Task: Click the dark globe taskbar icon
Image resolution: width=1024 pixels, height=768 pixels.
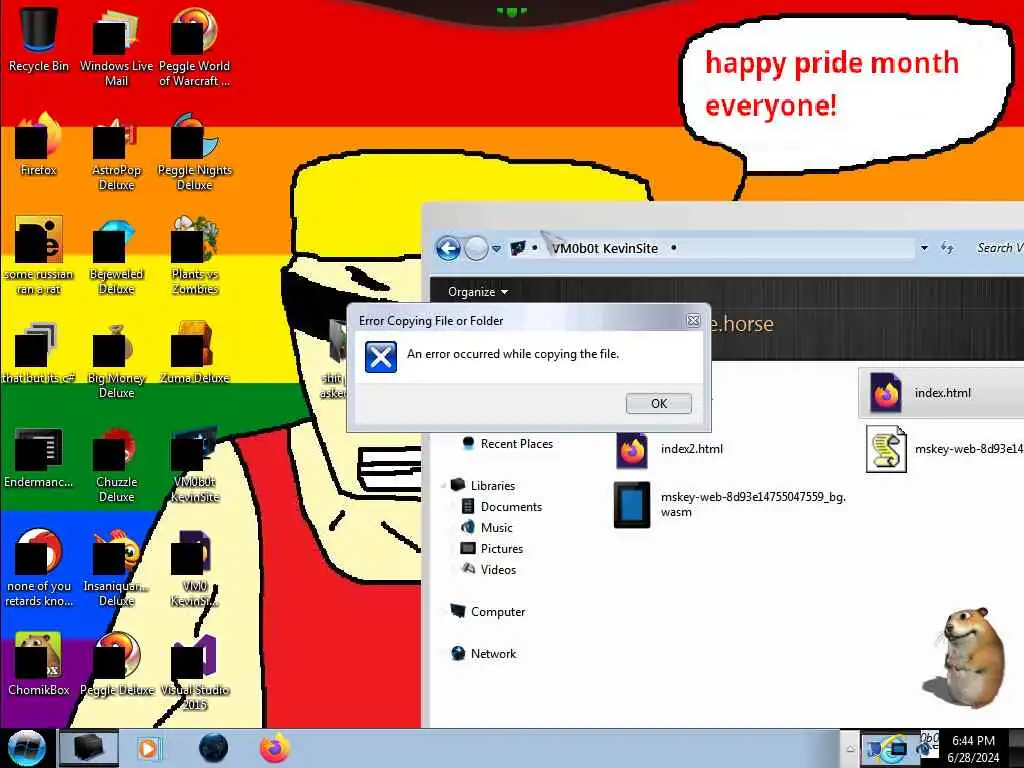Action: pyautogui.click(x=213, y=748)
